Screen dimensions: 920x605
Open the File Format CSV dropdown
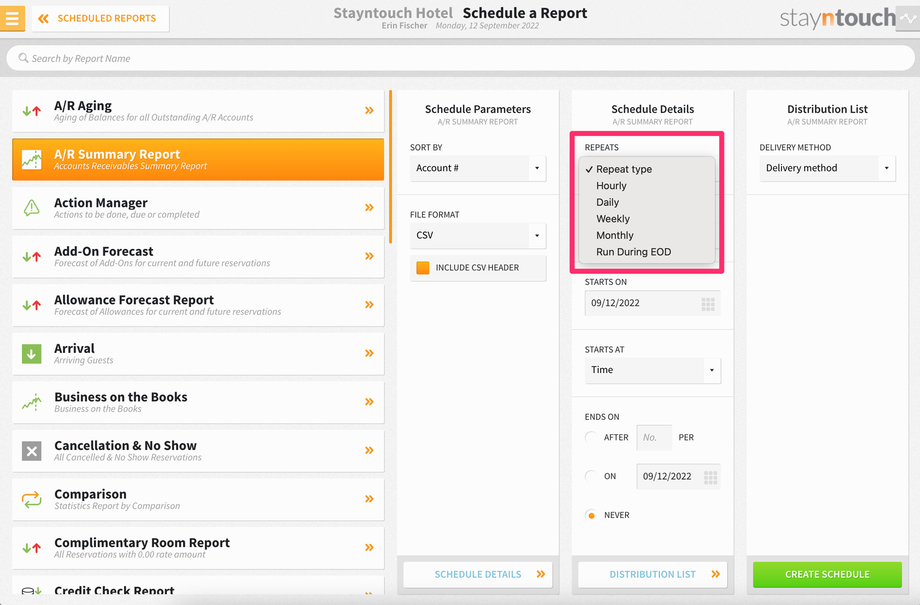[x=478, y=235]
